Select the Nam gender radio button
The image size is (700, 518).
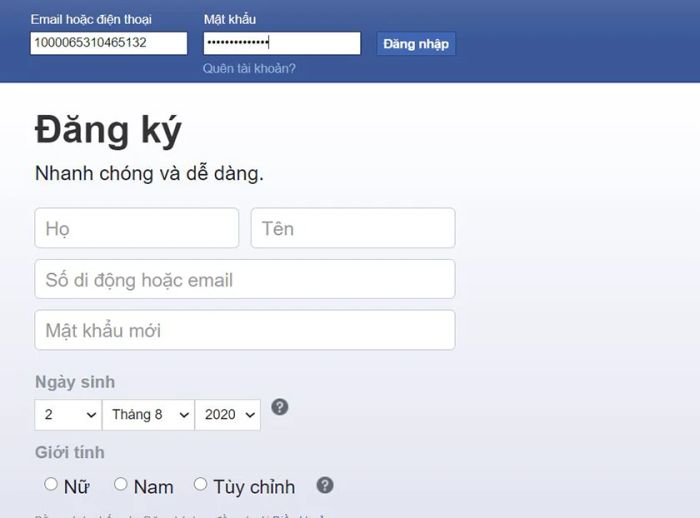coord(121,484)
